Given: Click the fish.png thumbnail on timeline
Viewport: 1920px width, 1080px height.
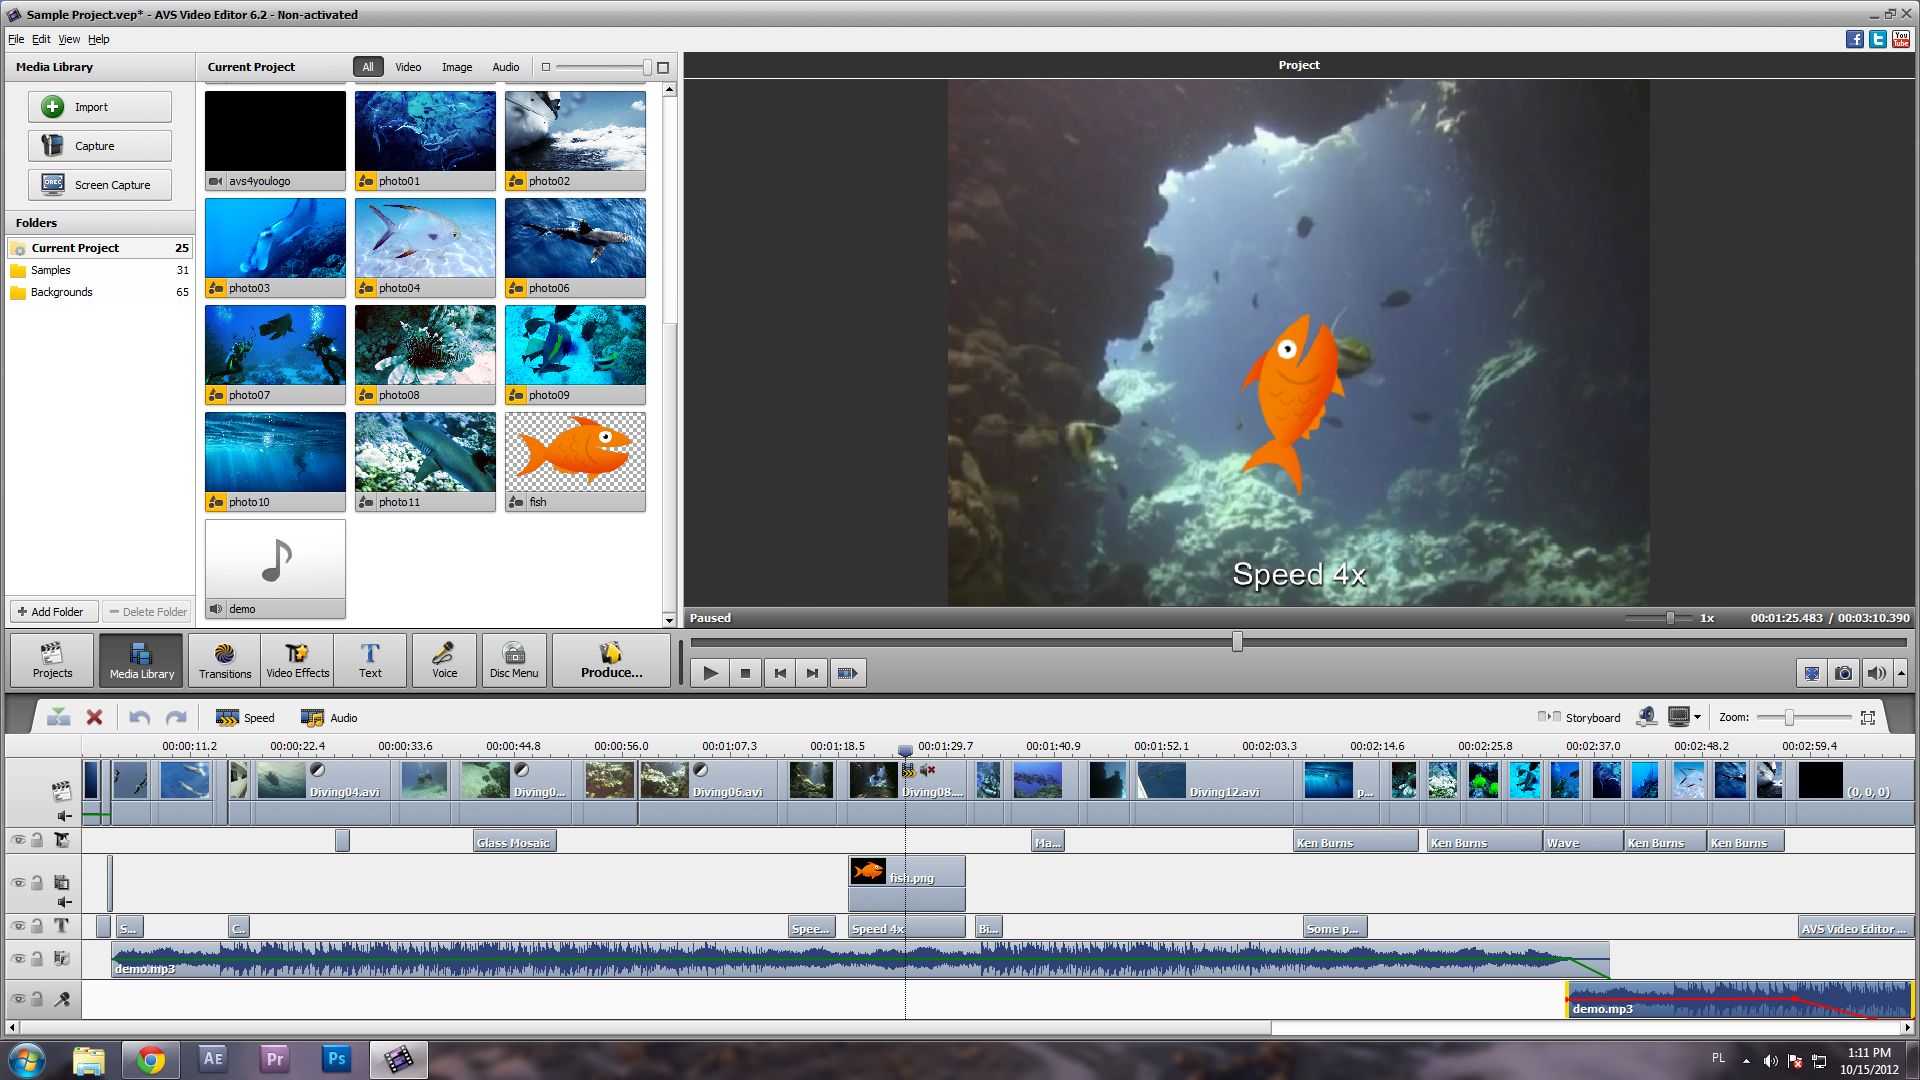Looking at the screenshot, I should [906, 874].
